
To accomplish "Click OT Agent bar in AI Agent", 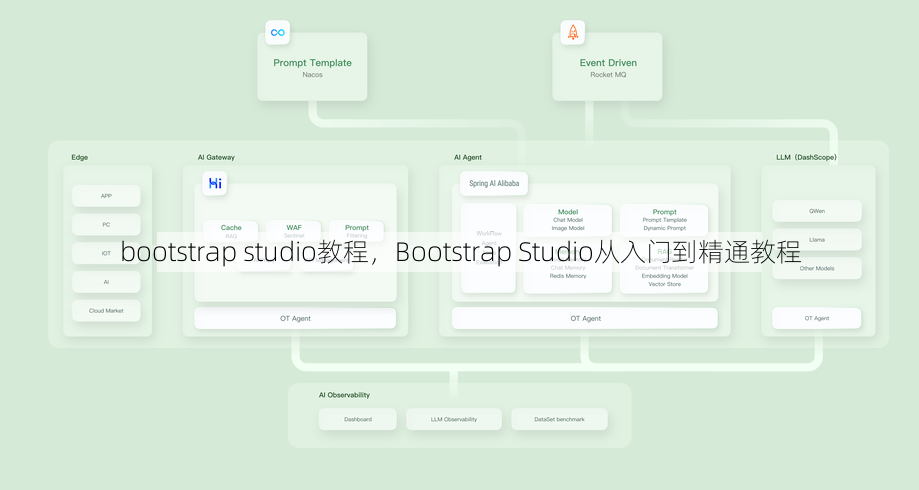I will coord(585,318).
